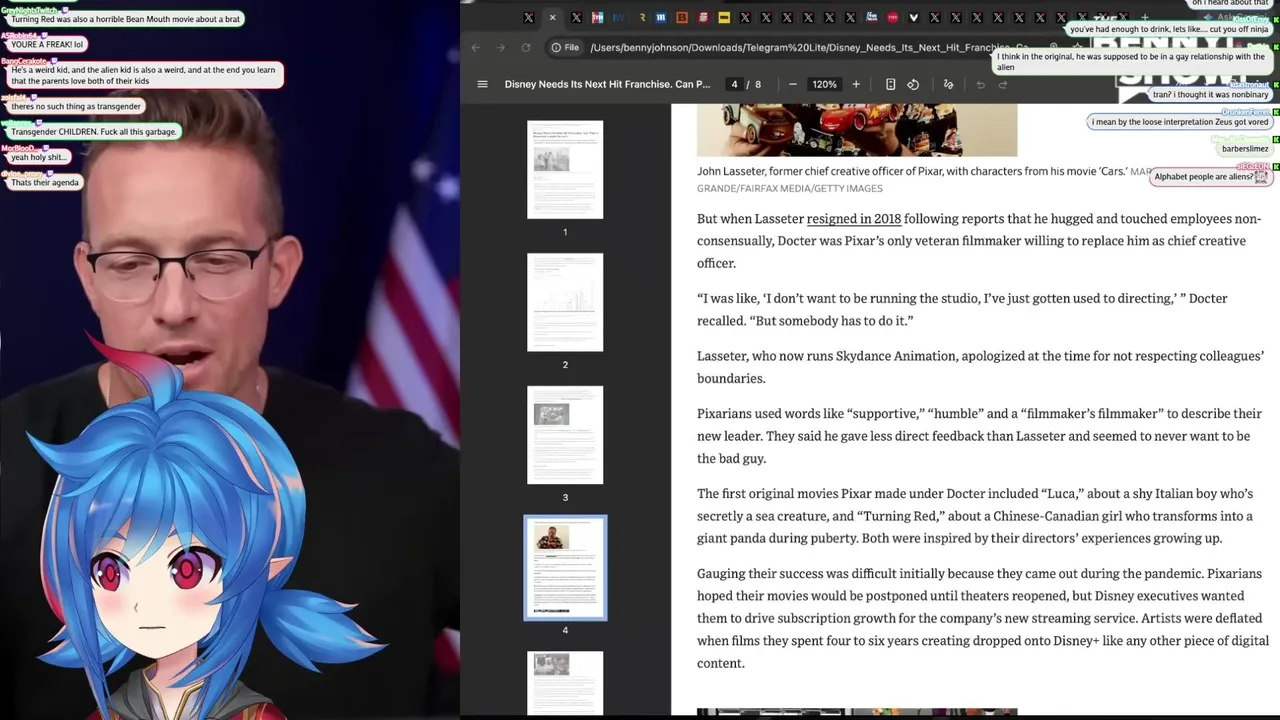Screen dimensions: 1280x720
Task: Switch to the red circle icon tab
Action: [893, 17]
